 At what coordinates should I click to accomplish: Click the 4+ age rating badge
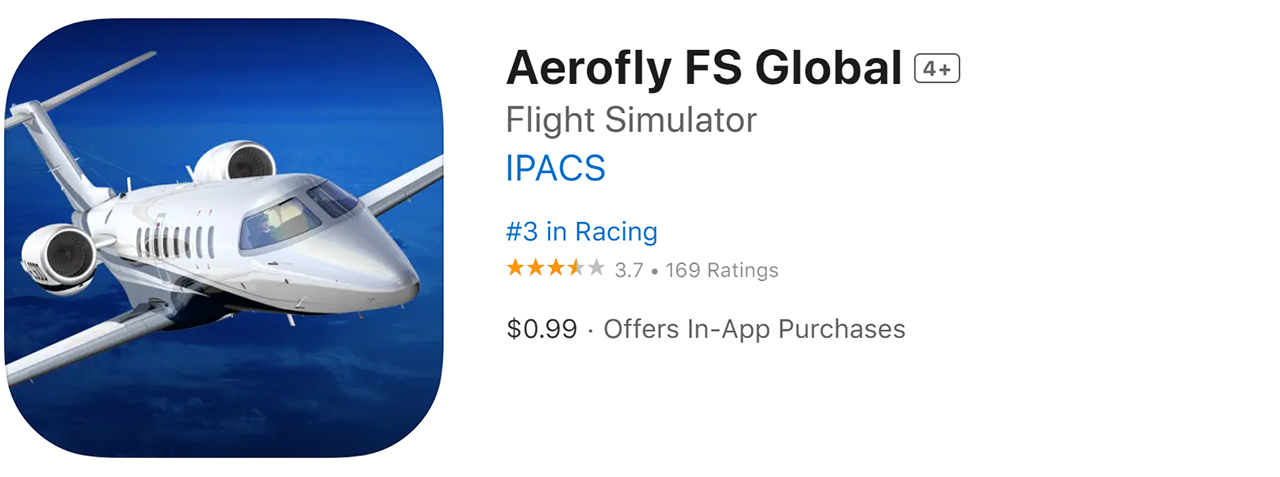[x=937, y=69]
